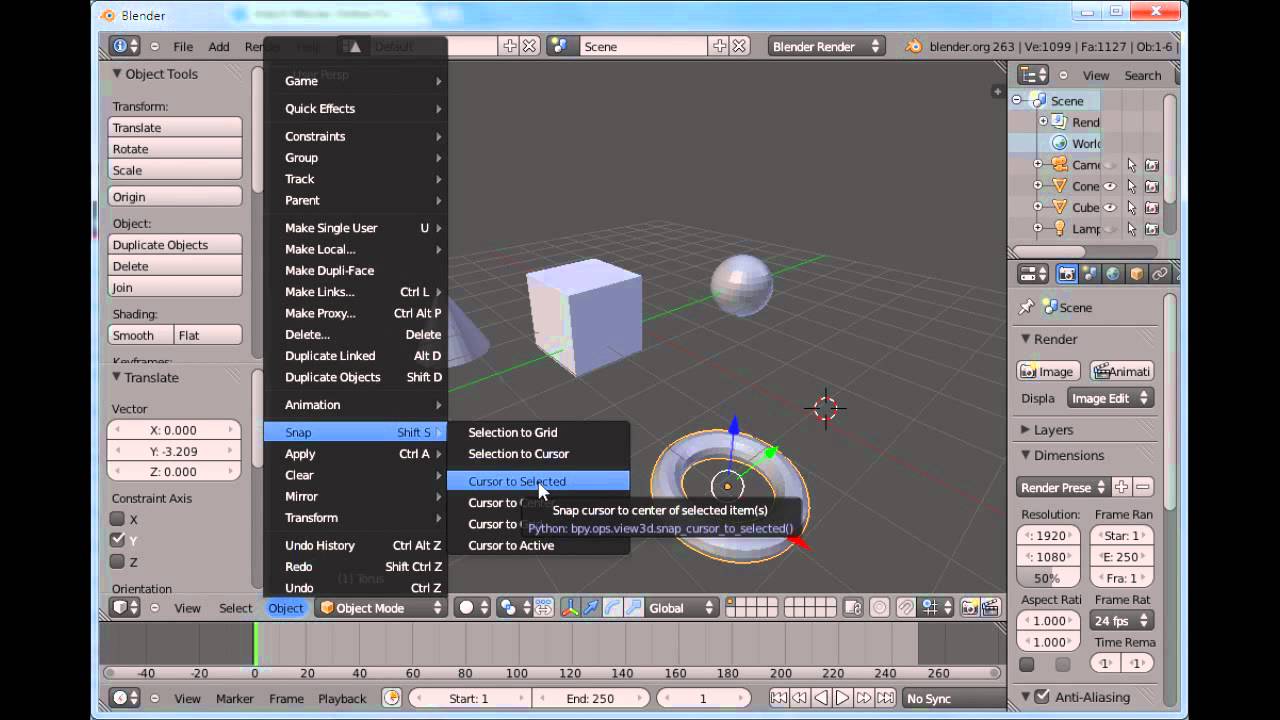Click the Image render button

(1048, 371)
